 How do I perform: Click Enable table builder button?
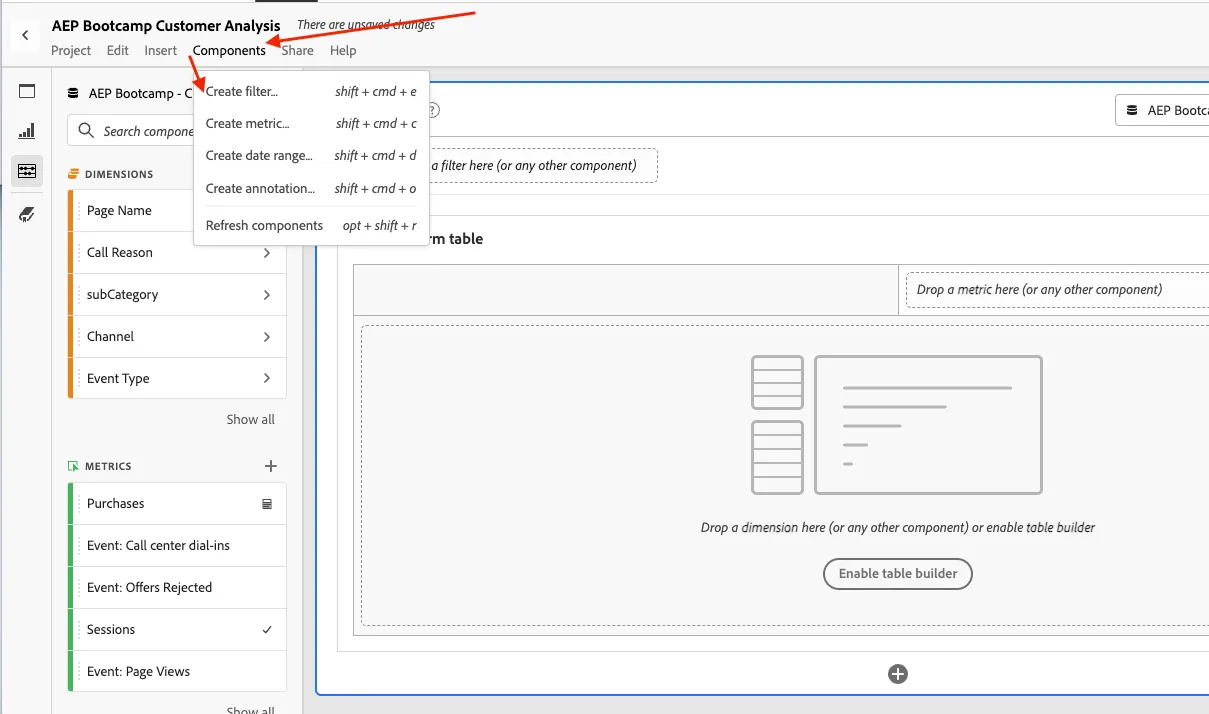pos(898,574)
